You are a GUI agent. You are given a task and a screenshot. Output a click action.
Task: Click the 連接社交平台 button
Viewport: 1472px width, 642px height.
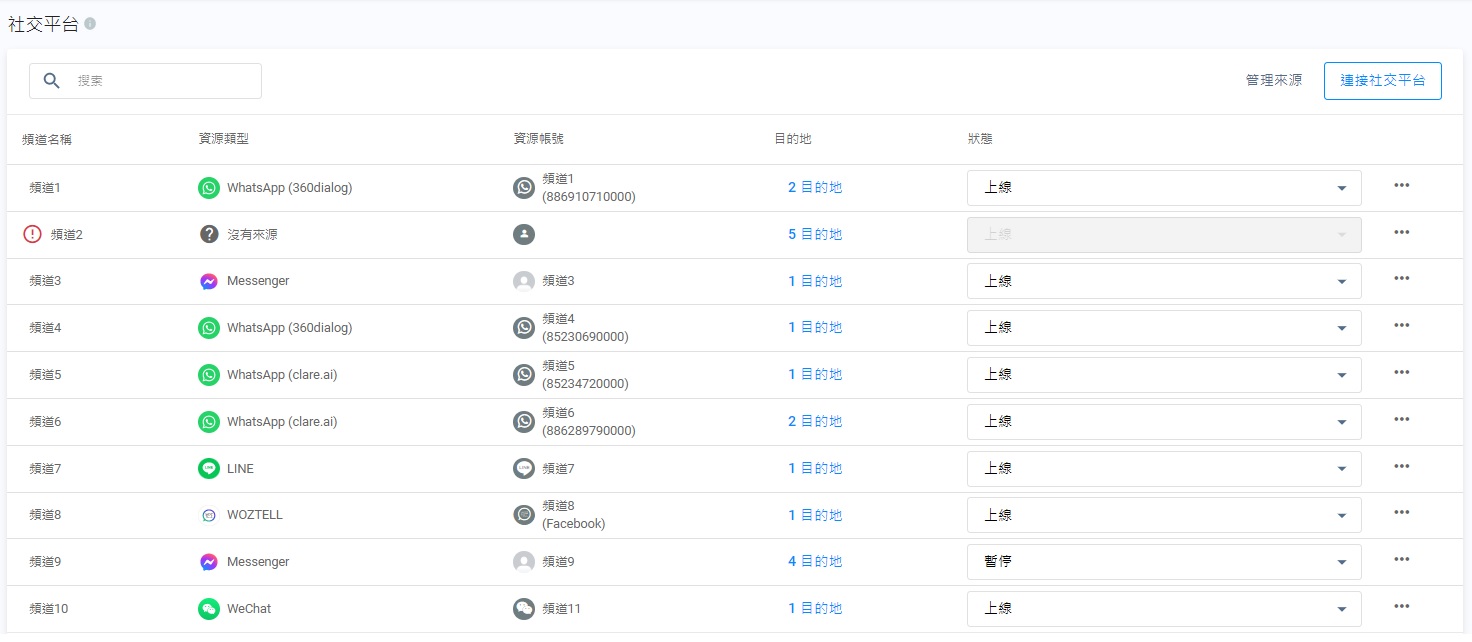pyautogui.click(x=1382, y=81)
